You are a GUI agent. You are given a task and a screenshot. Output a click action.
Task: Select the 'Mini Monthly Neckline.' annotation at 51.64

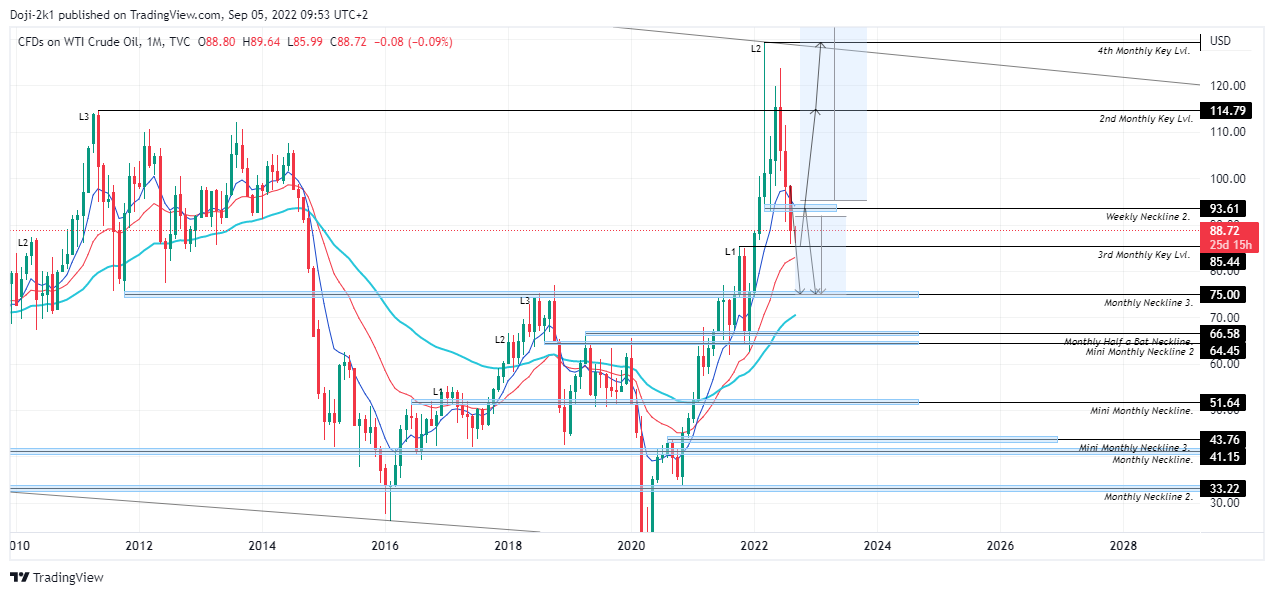1143,411
